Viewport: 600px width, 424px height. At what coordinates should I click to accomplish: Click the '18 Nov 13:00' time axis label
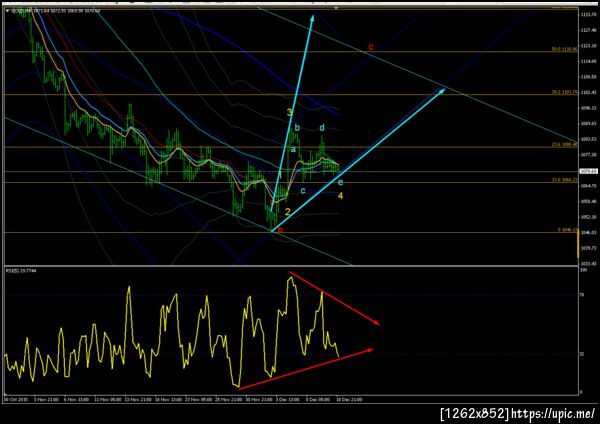[168, 399]
